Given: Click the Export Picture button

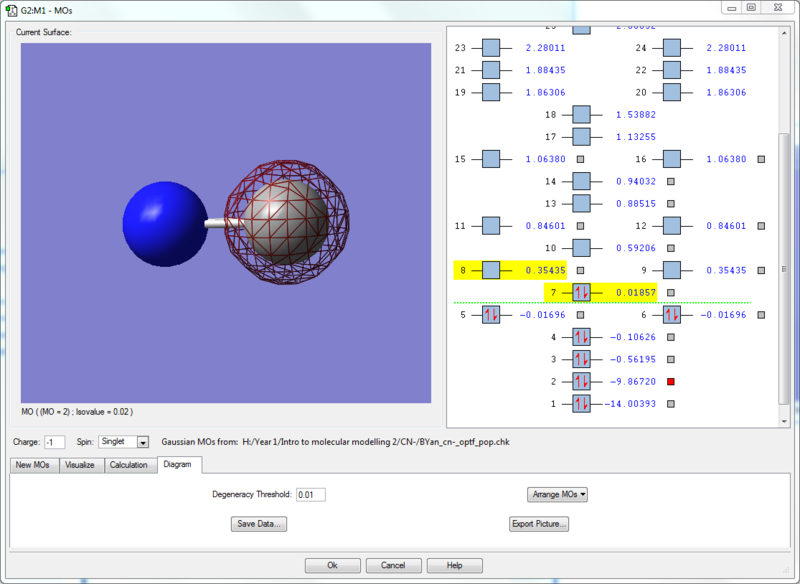Looking at the screenshot, I should pos(539,524).
